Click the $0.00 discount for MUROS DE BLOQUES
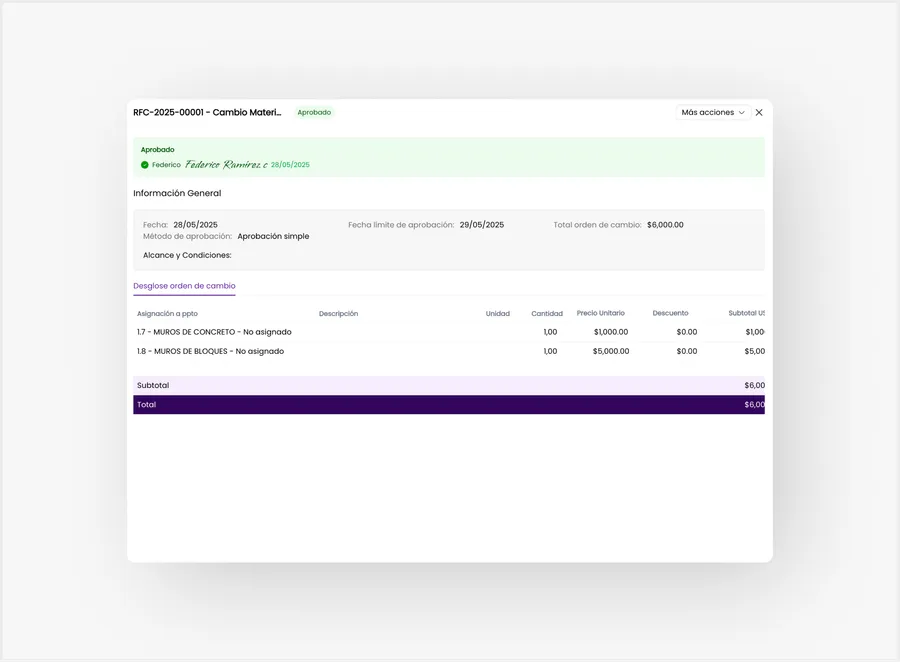The image size is (900, 662). 686,351
